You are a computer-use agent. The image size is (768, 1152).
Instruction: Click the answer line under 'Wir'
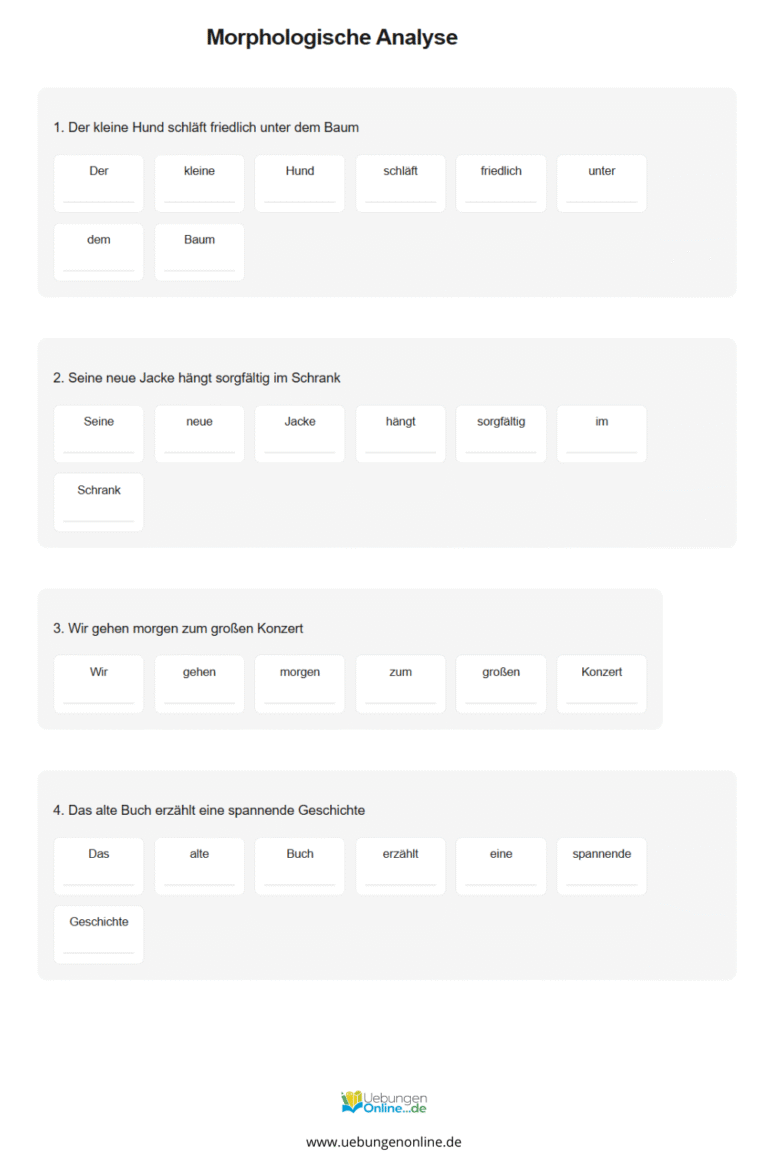(x=98, y=696)
